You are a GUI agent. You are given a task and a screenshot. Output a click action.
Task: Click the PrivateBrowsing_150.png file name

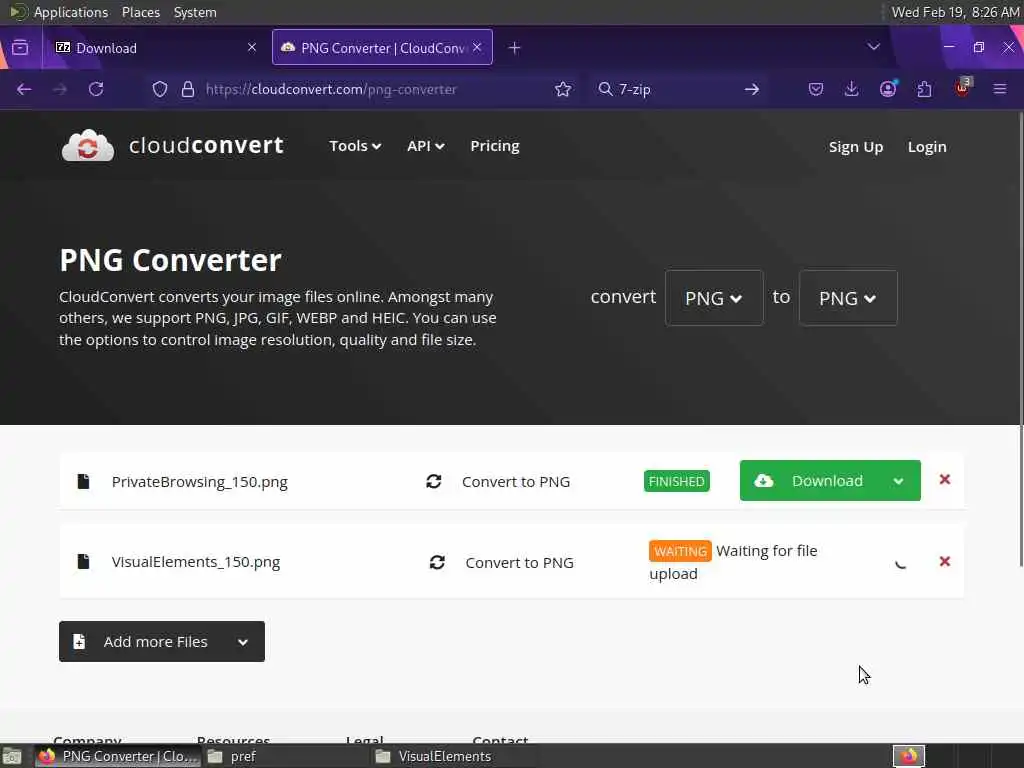click(199, 482)
